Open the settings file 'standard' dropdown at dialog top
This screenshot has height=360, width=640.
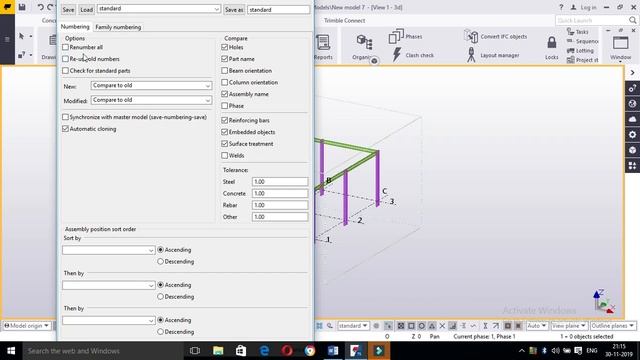pos(159,9)
